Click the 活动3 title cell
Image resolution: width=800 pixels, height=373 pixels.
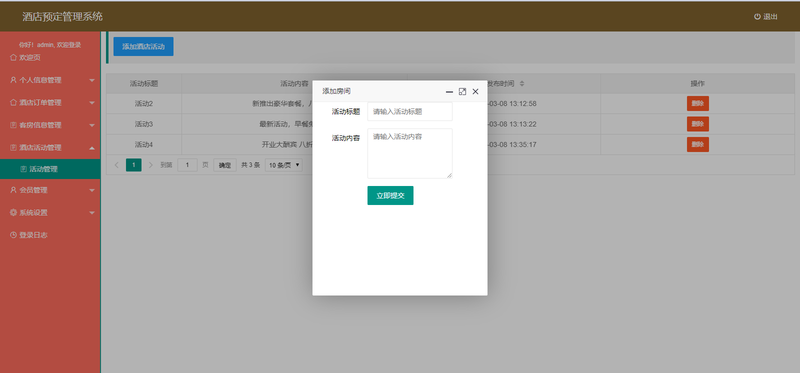pyautogui.click(x=144, y=124)
